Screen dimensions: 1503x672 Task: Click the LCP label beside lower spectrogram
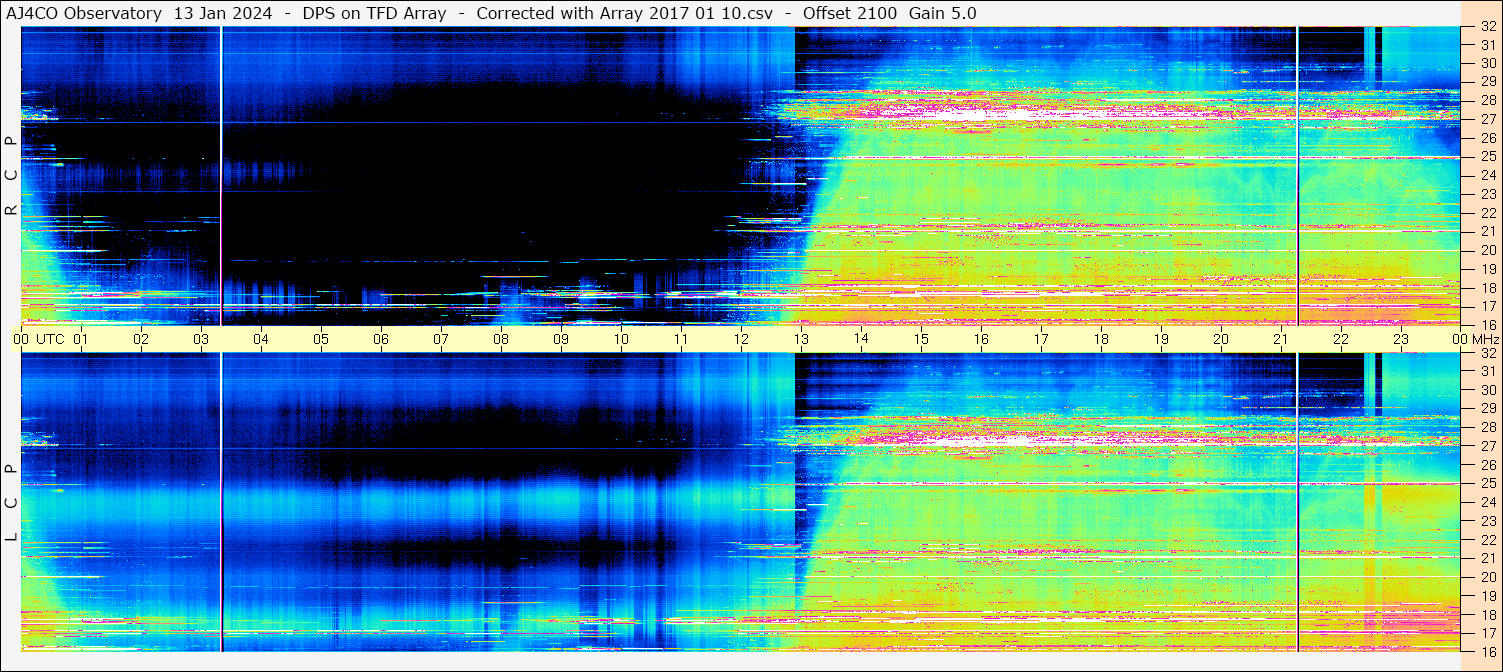(11, 503)
